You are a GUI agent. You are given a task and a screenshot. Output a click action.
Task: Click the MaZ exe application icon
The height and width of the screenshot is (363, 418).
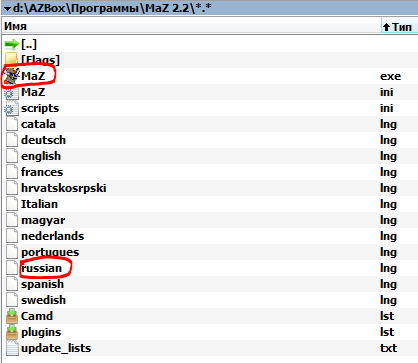pyautogui.click(x=12, y=76)
